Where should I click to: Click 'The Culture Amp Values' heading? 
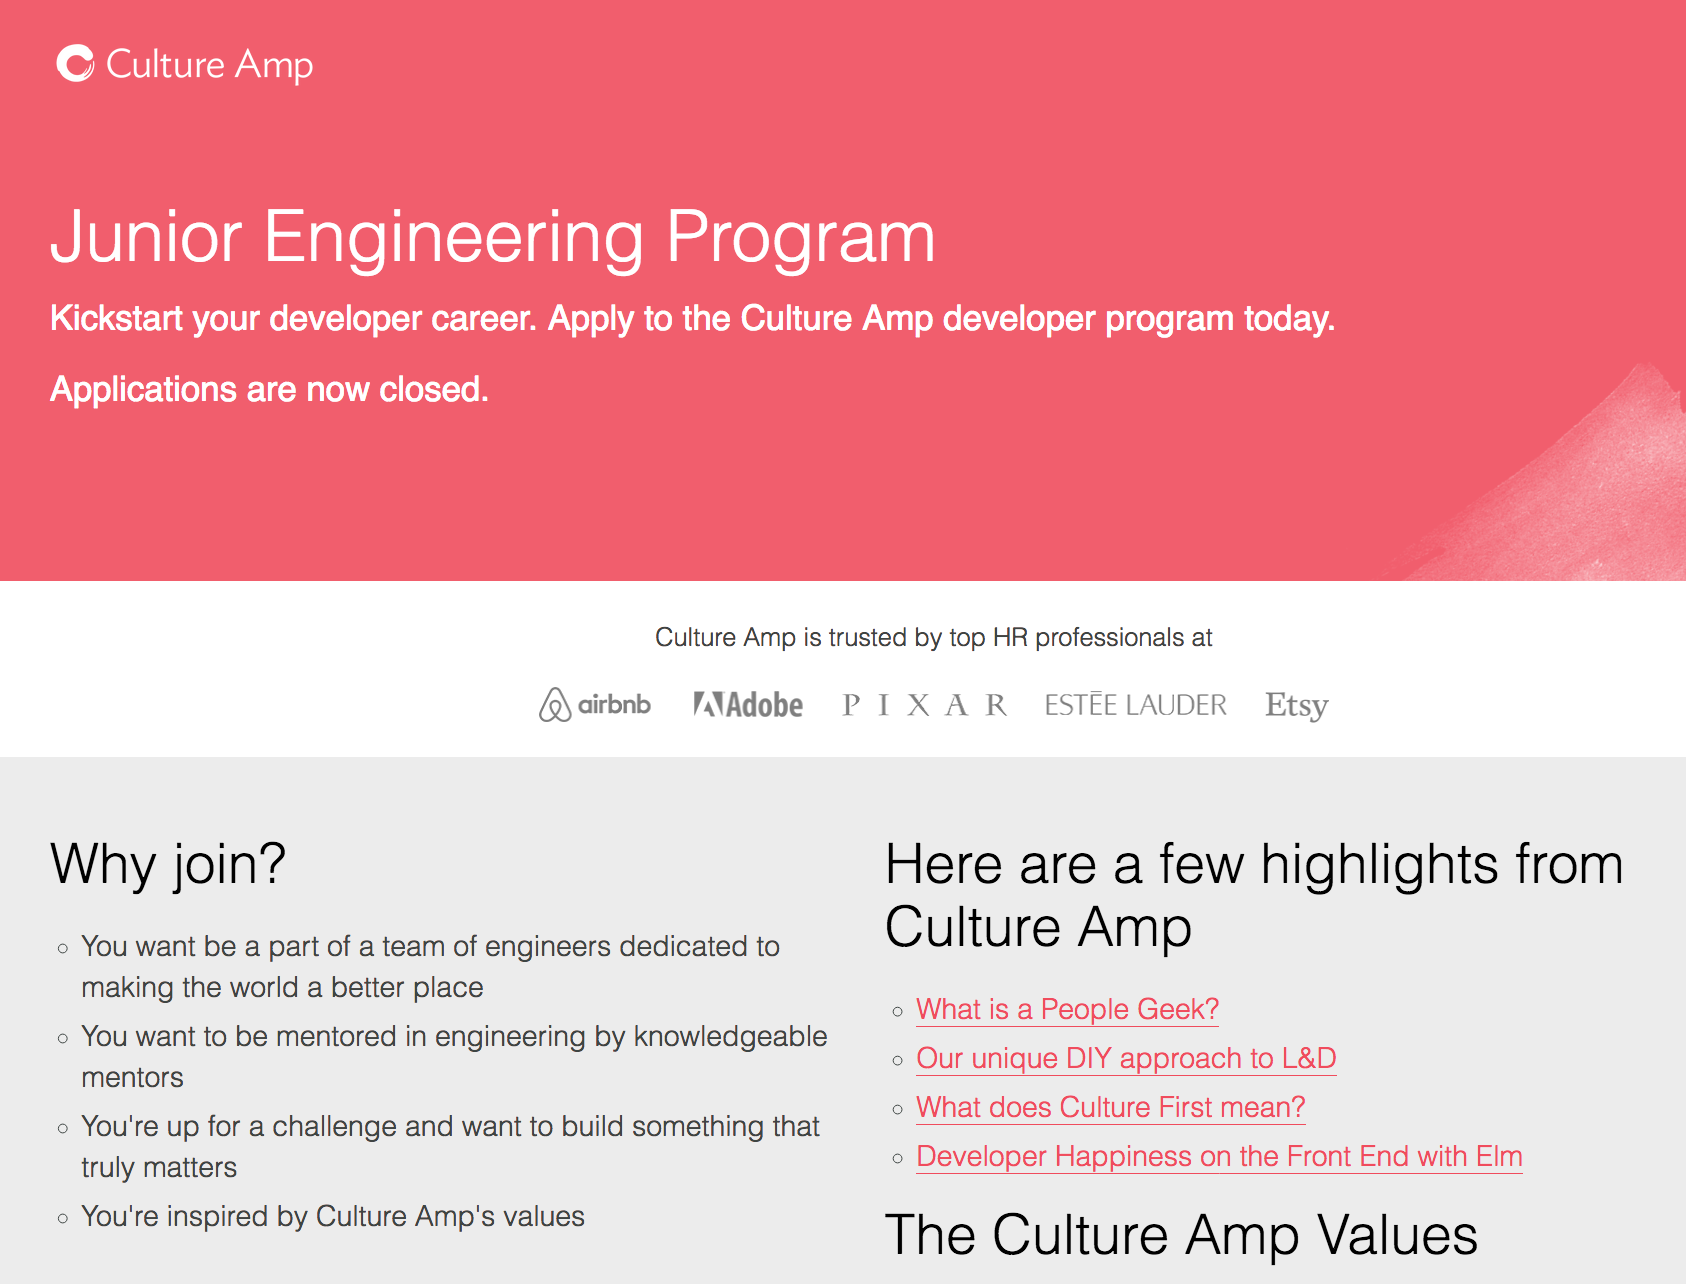1182,1235
